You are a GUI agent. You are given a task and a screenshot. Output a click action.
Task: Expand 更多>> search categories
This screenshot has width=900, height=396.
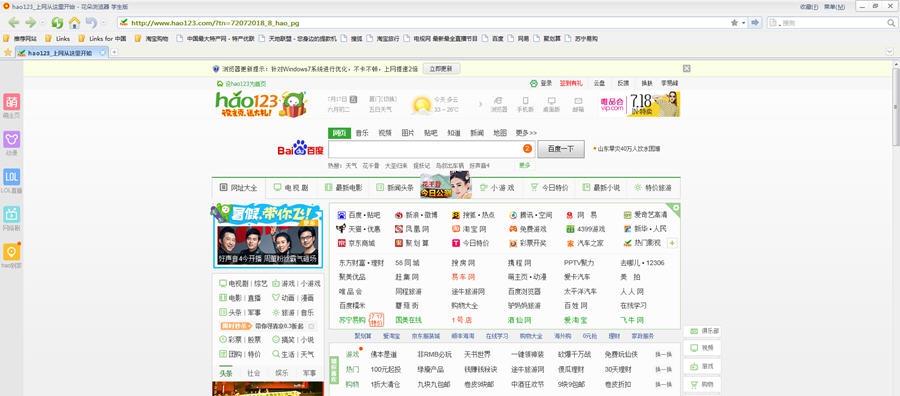(x=526, y=133)
